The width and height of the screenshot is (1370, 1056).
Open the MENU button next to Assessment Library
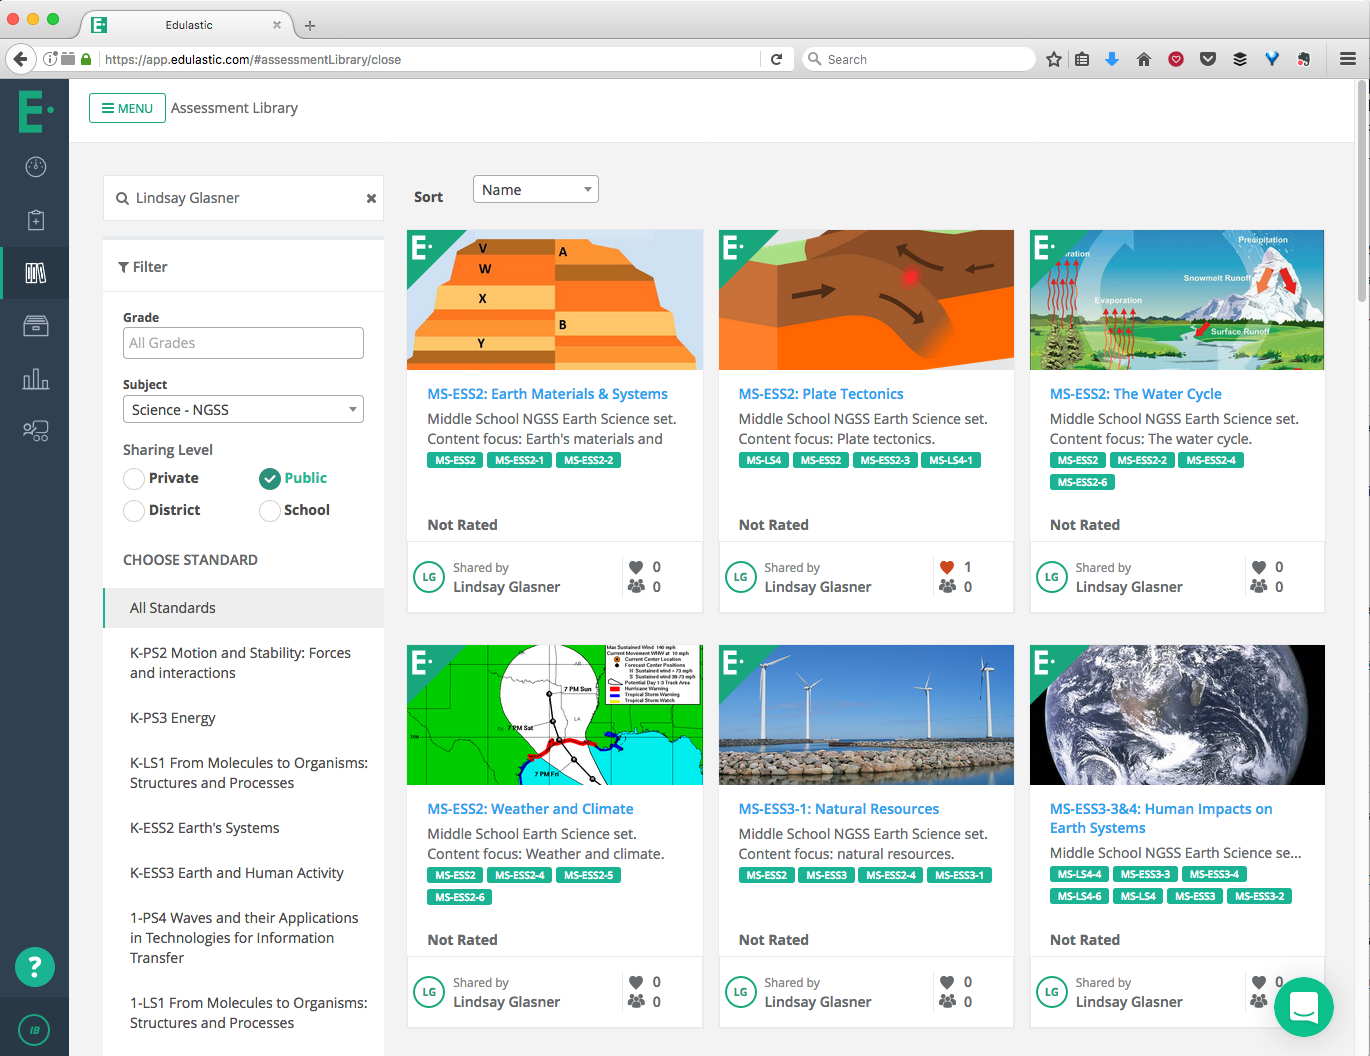tap(127, 107)
